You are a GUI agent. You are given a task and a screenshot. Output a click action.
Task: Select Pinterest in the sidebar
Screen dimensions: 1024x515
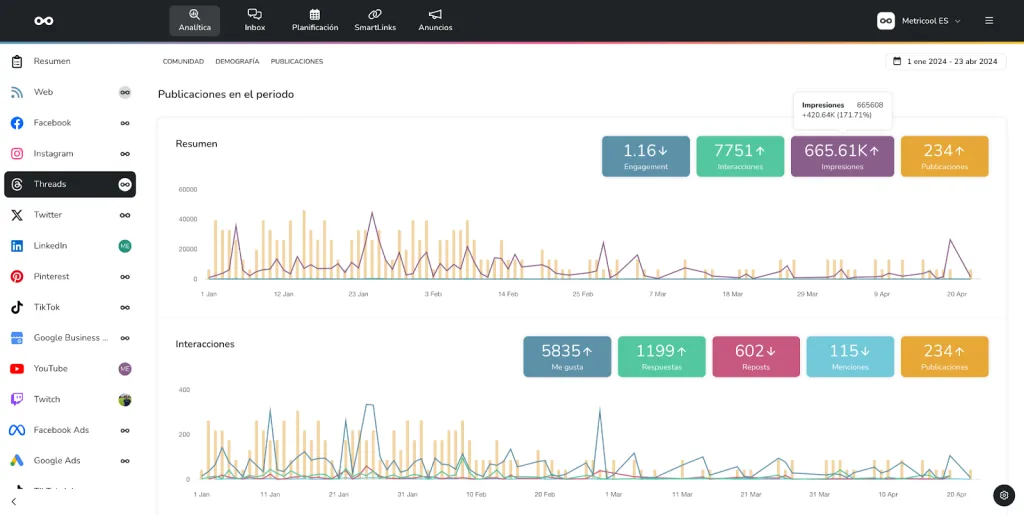(x=70, y=276)
